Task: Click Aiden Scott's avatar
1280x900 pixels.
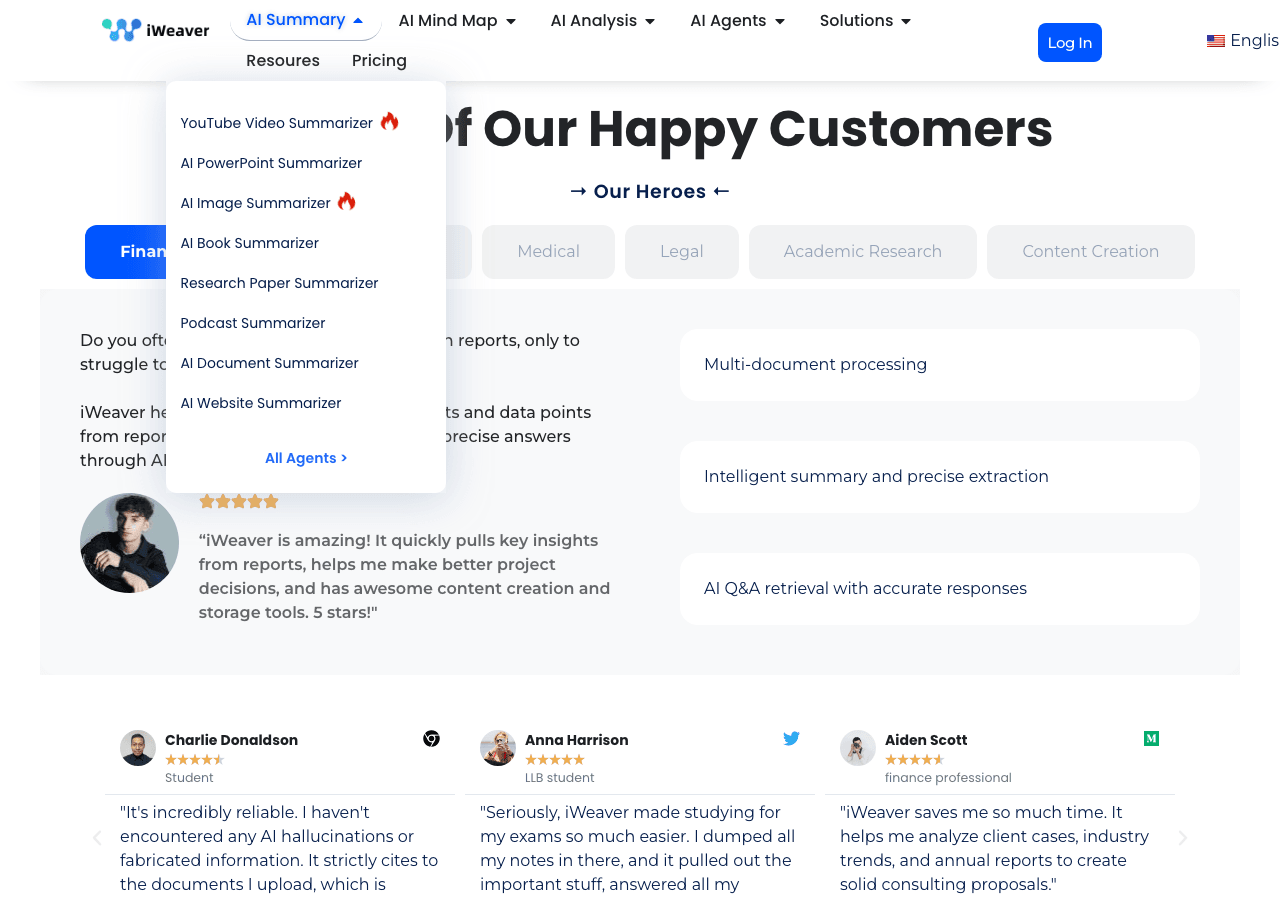Action: 858,748
